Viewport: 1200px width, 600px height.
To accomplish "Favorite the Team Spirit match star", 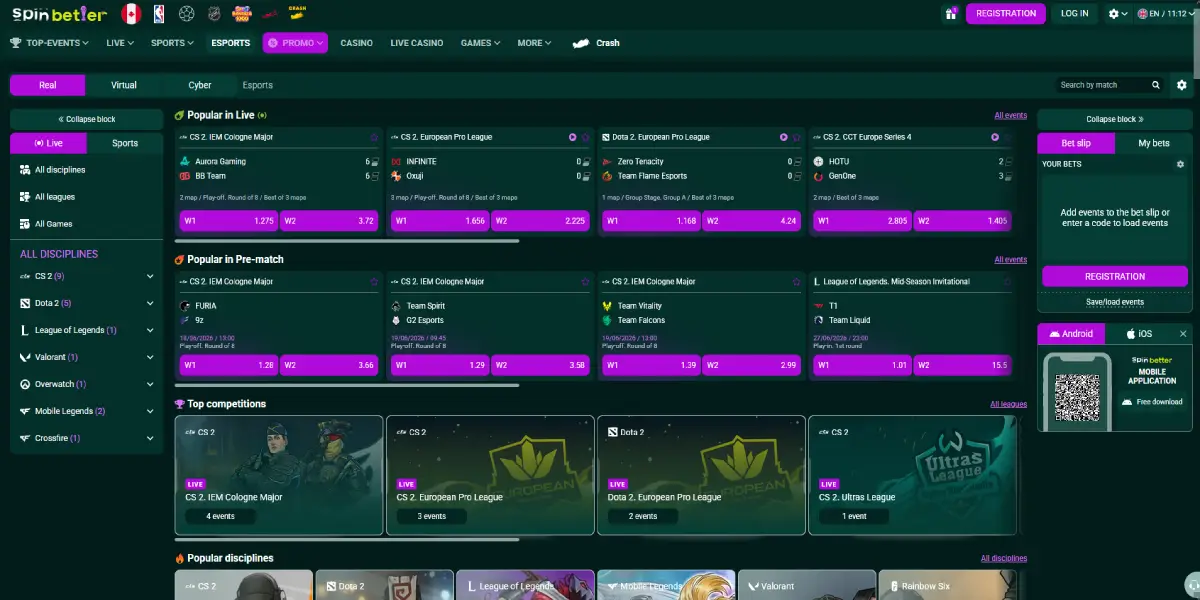I will coord(586,282).
